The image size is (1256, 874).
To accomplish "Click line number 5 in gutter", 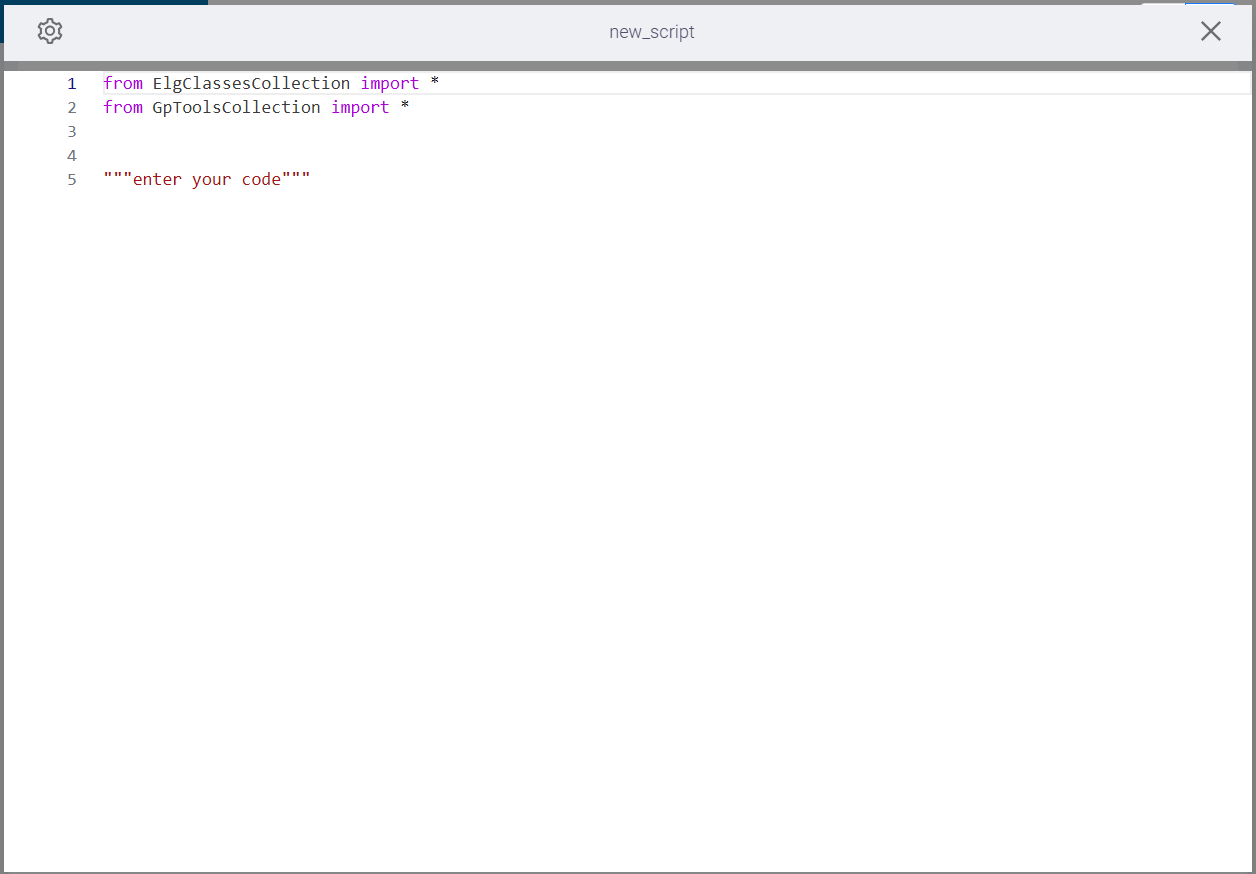I will (71, 180).
